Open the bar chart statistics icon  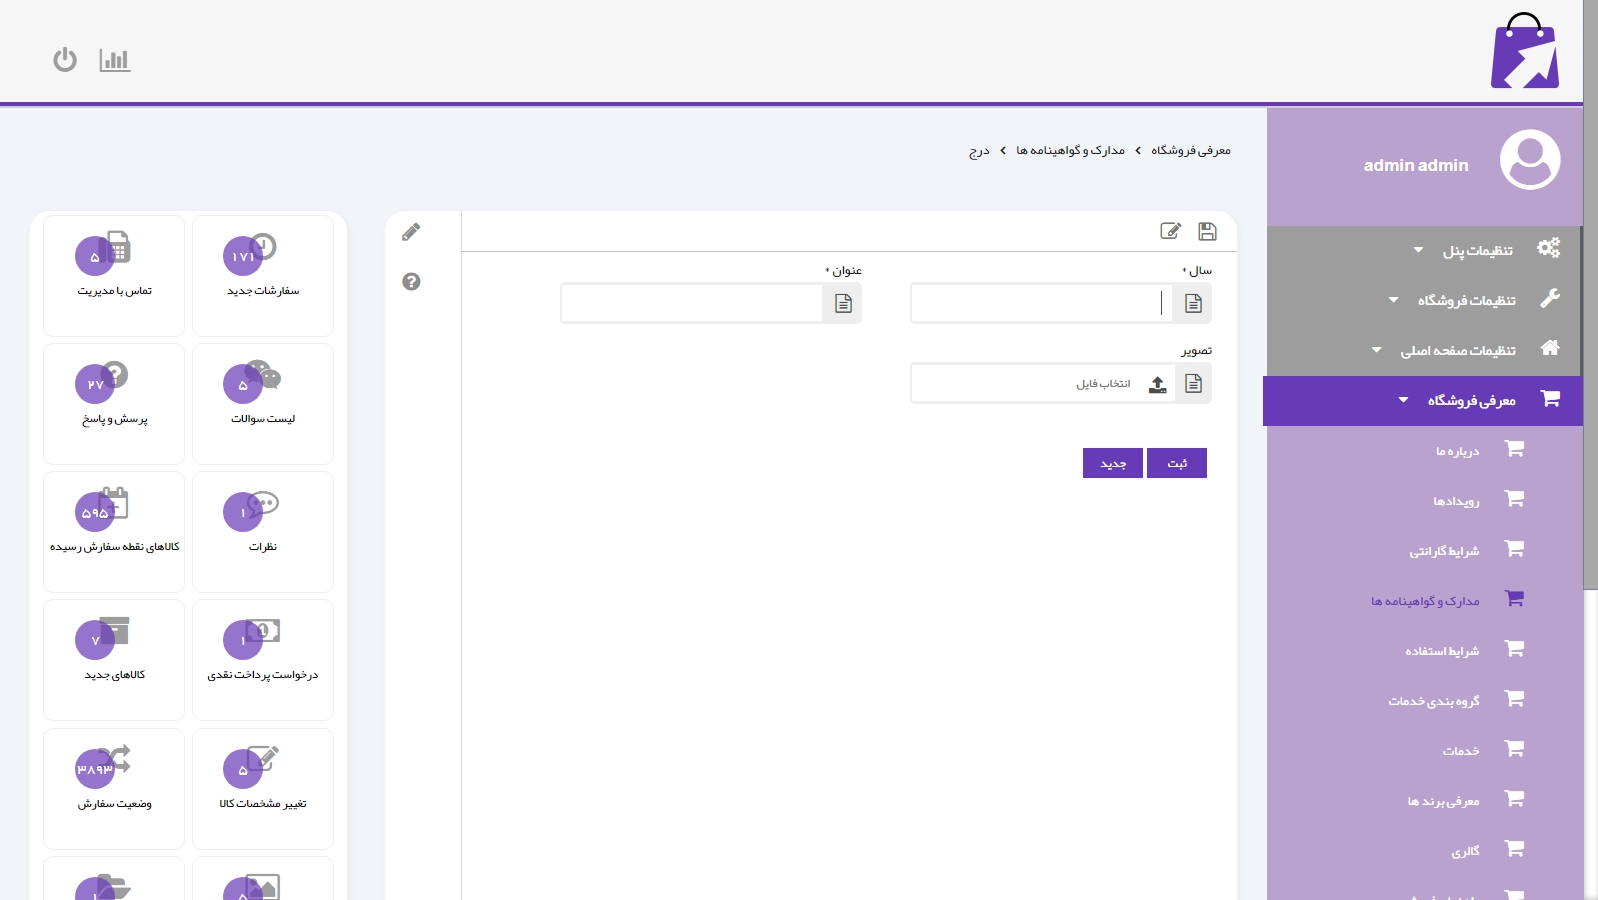pyautogui.click(x=115, y=60)
